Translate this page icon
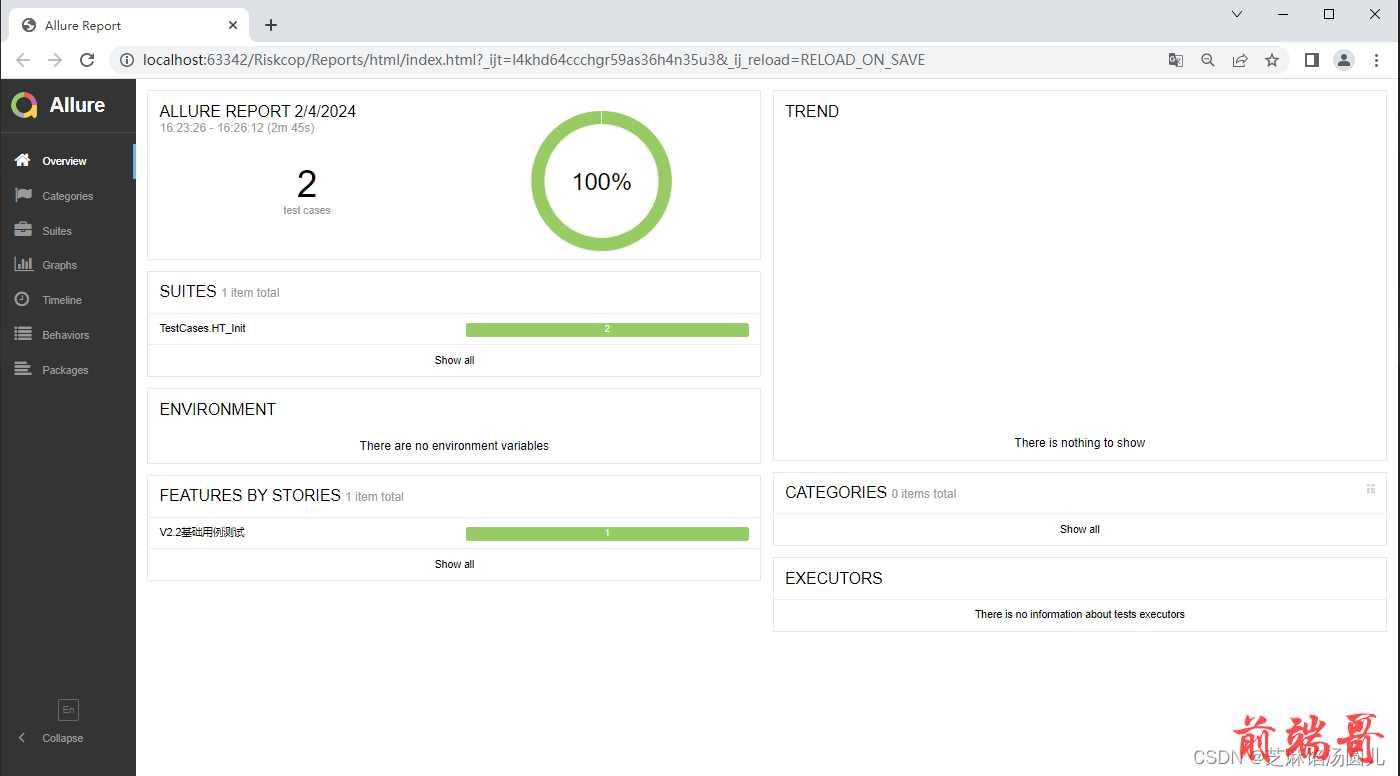The width and height of the screenshot is (1400, 776). click(1176, 60)
